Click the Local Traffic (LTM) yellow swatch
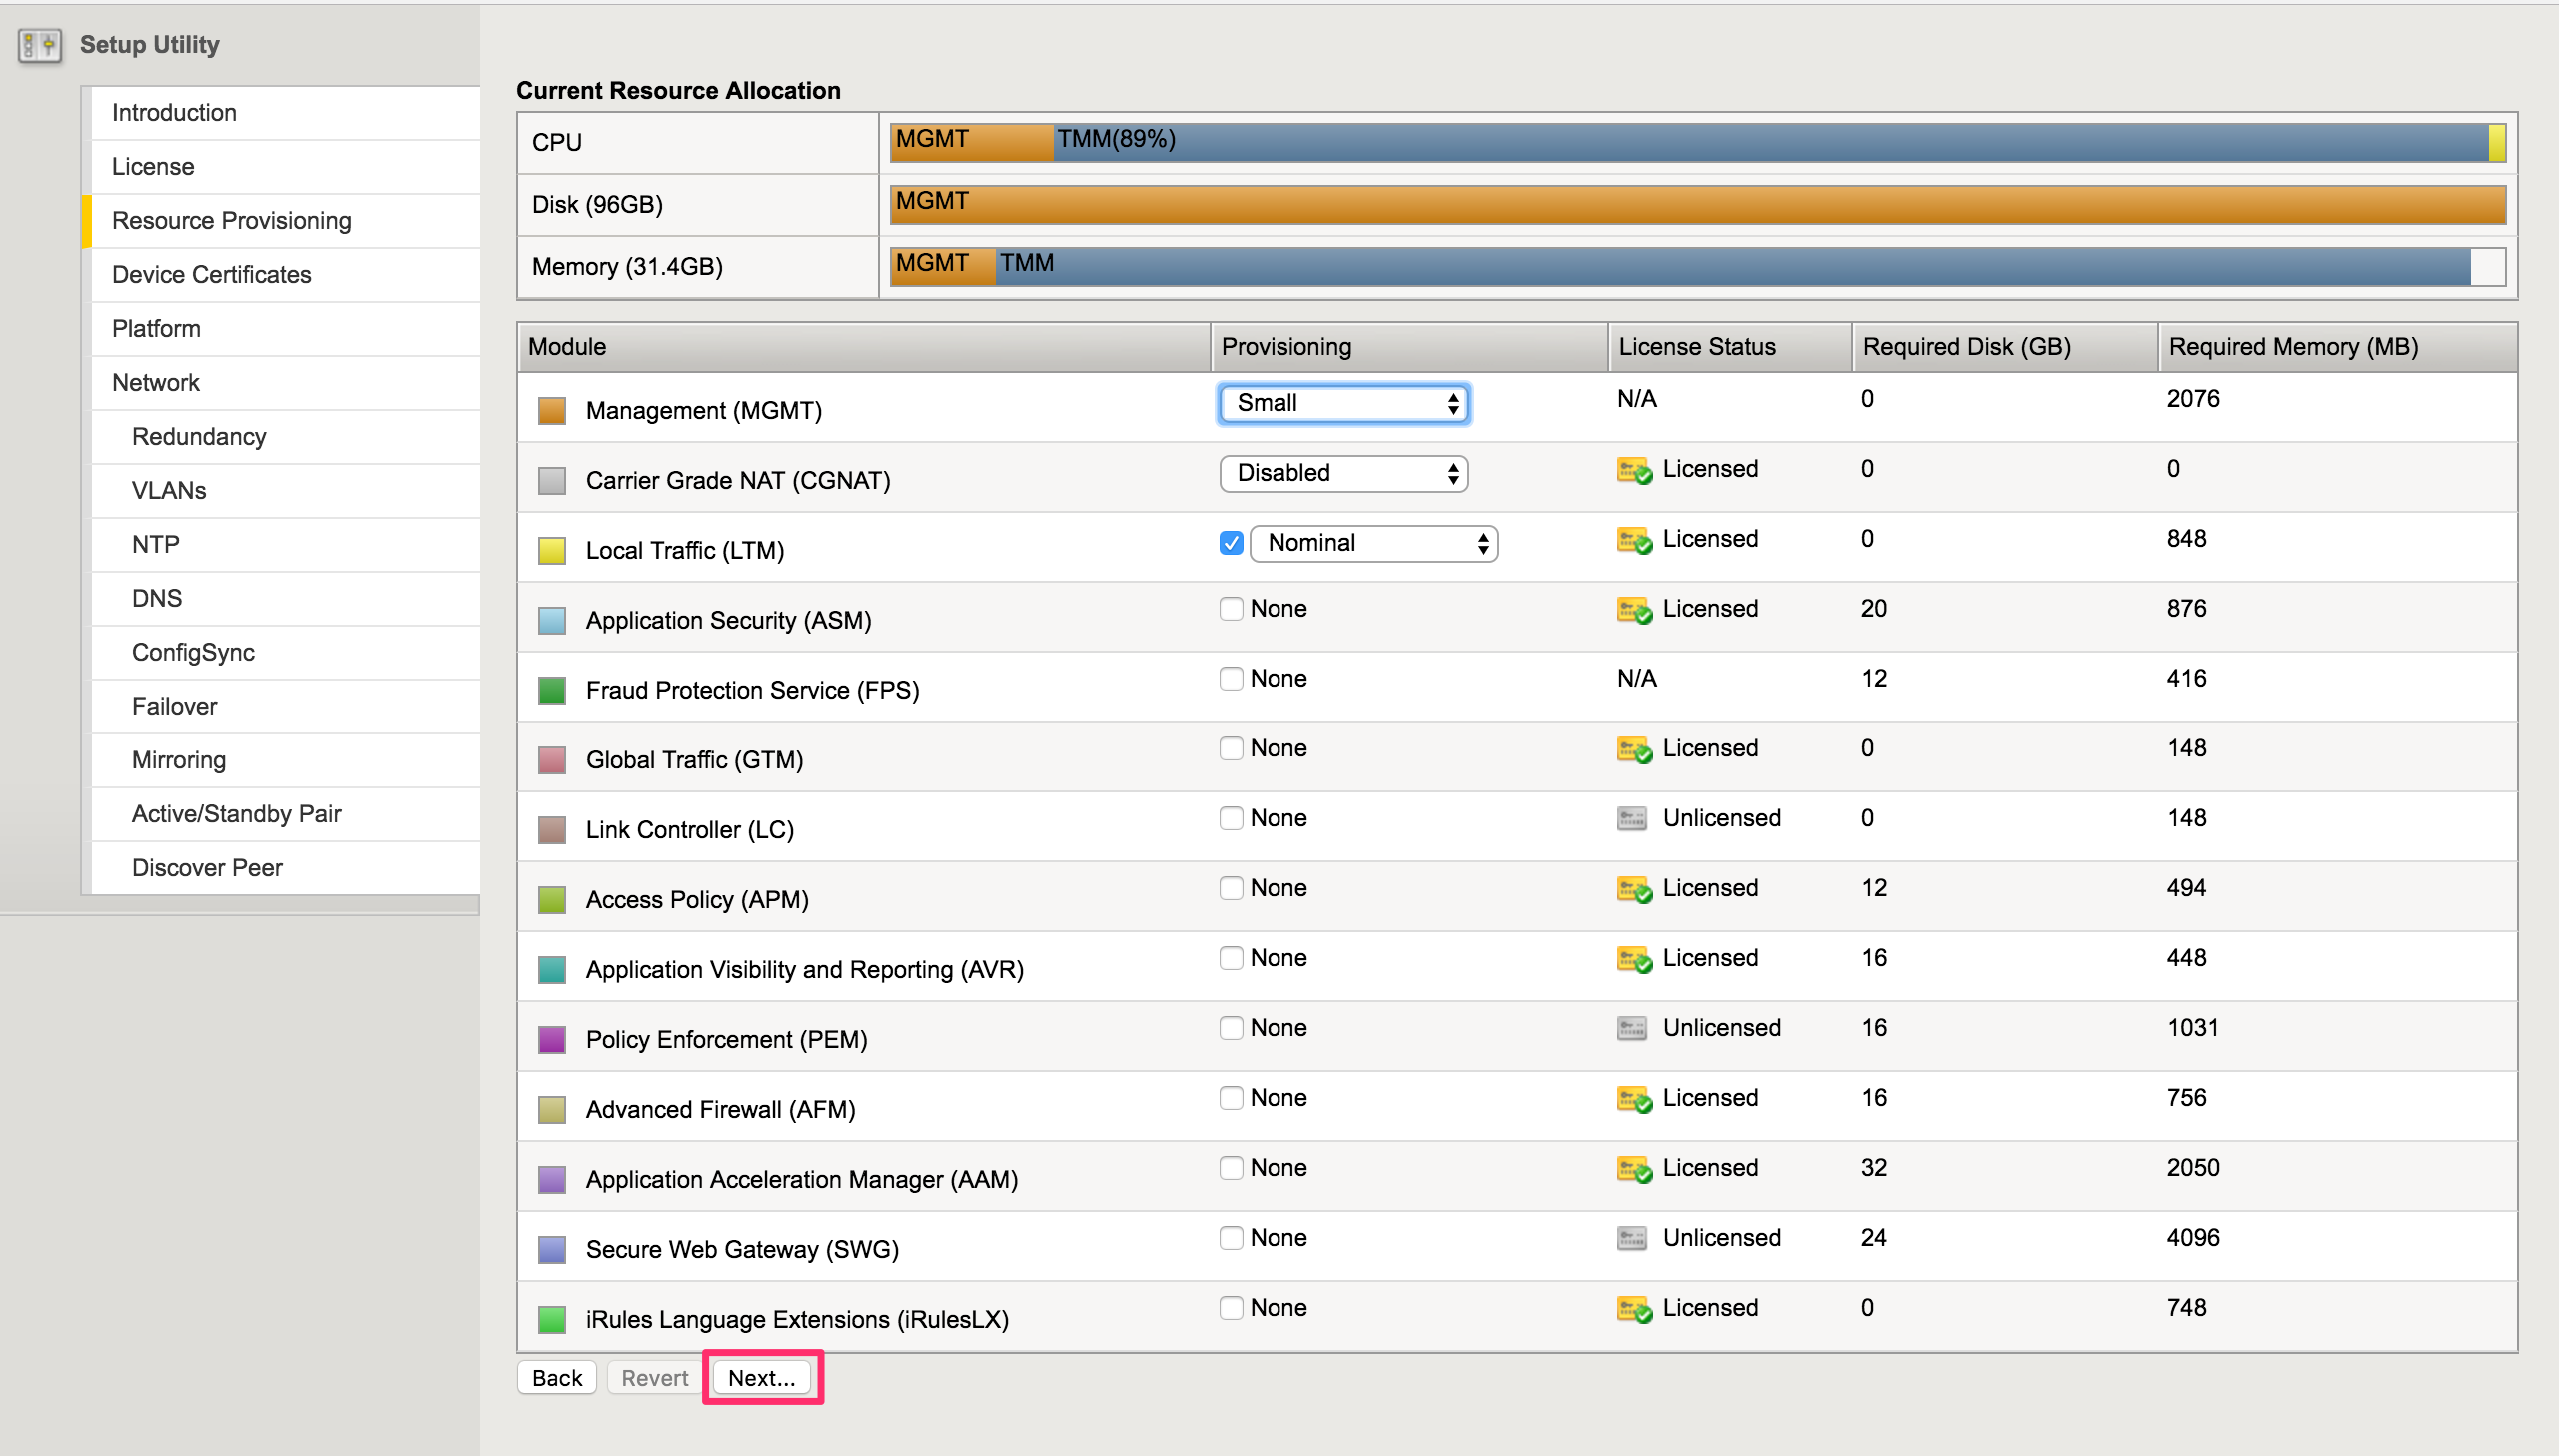The height and width of the screenshot is (1456, 2559). click(x=552, y=551)
